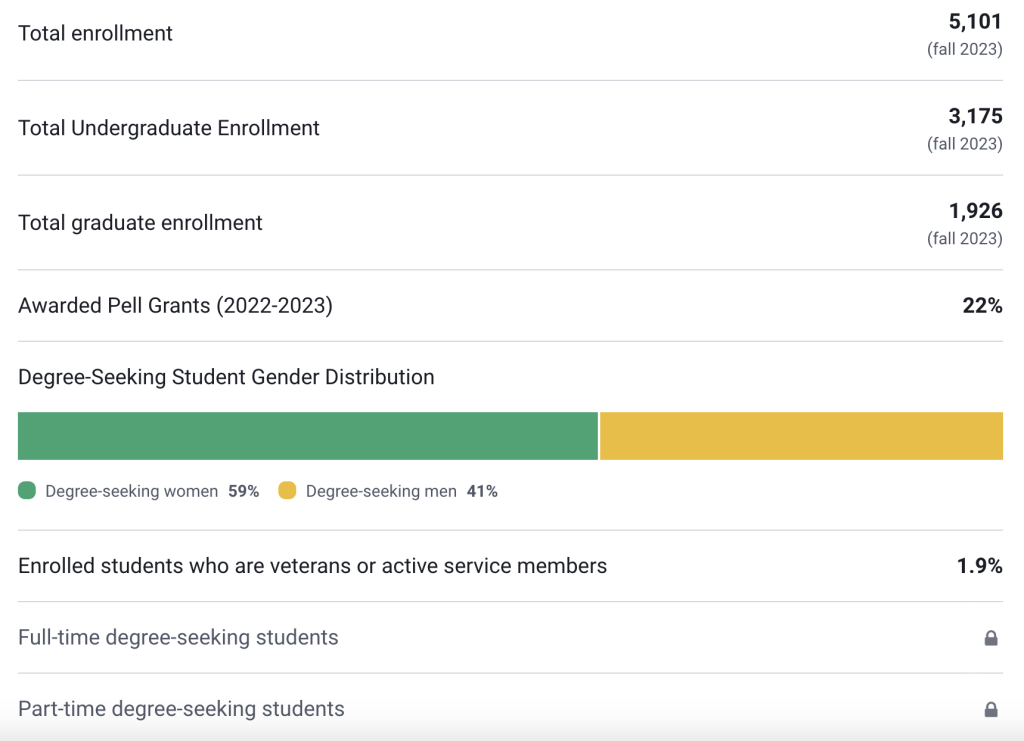Click the lock icon for Part-time degree-seeking students
The width and height of the screenshot is (1024, 741).
[991, 709]
